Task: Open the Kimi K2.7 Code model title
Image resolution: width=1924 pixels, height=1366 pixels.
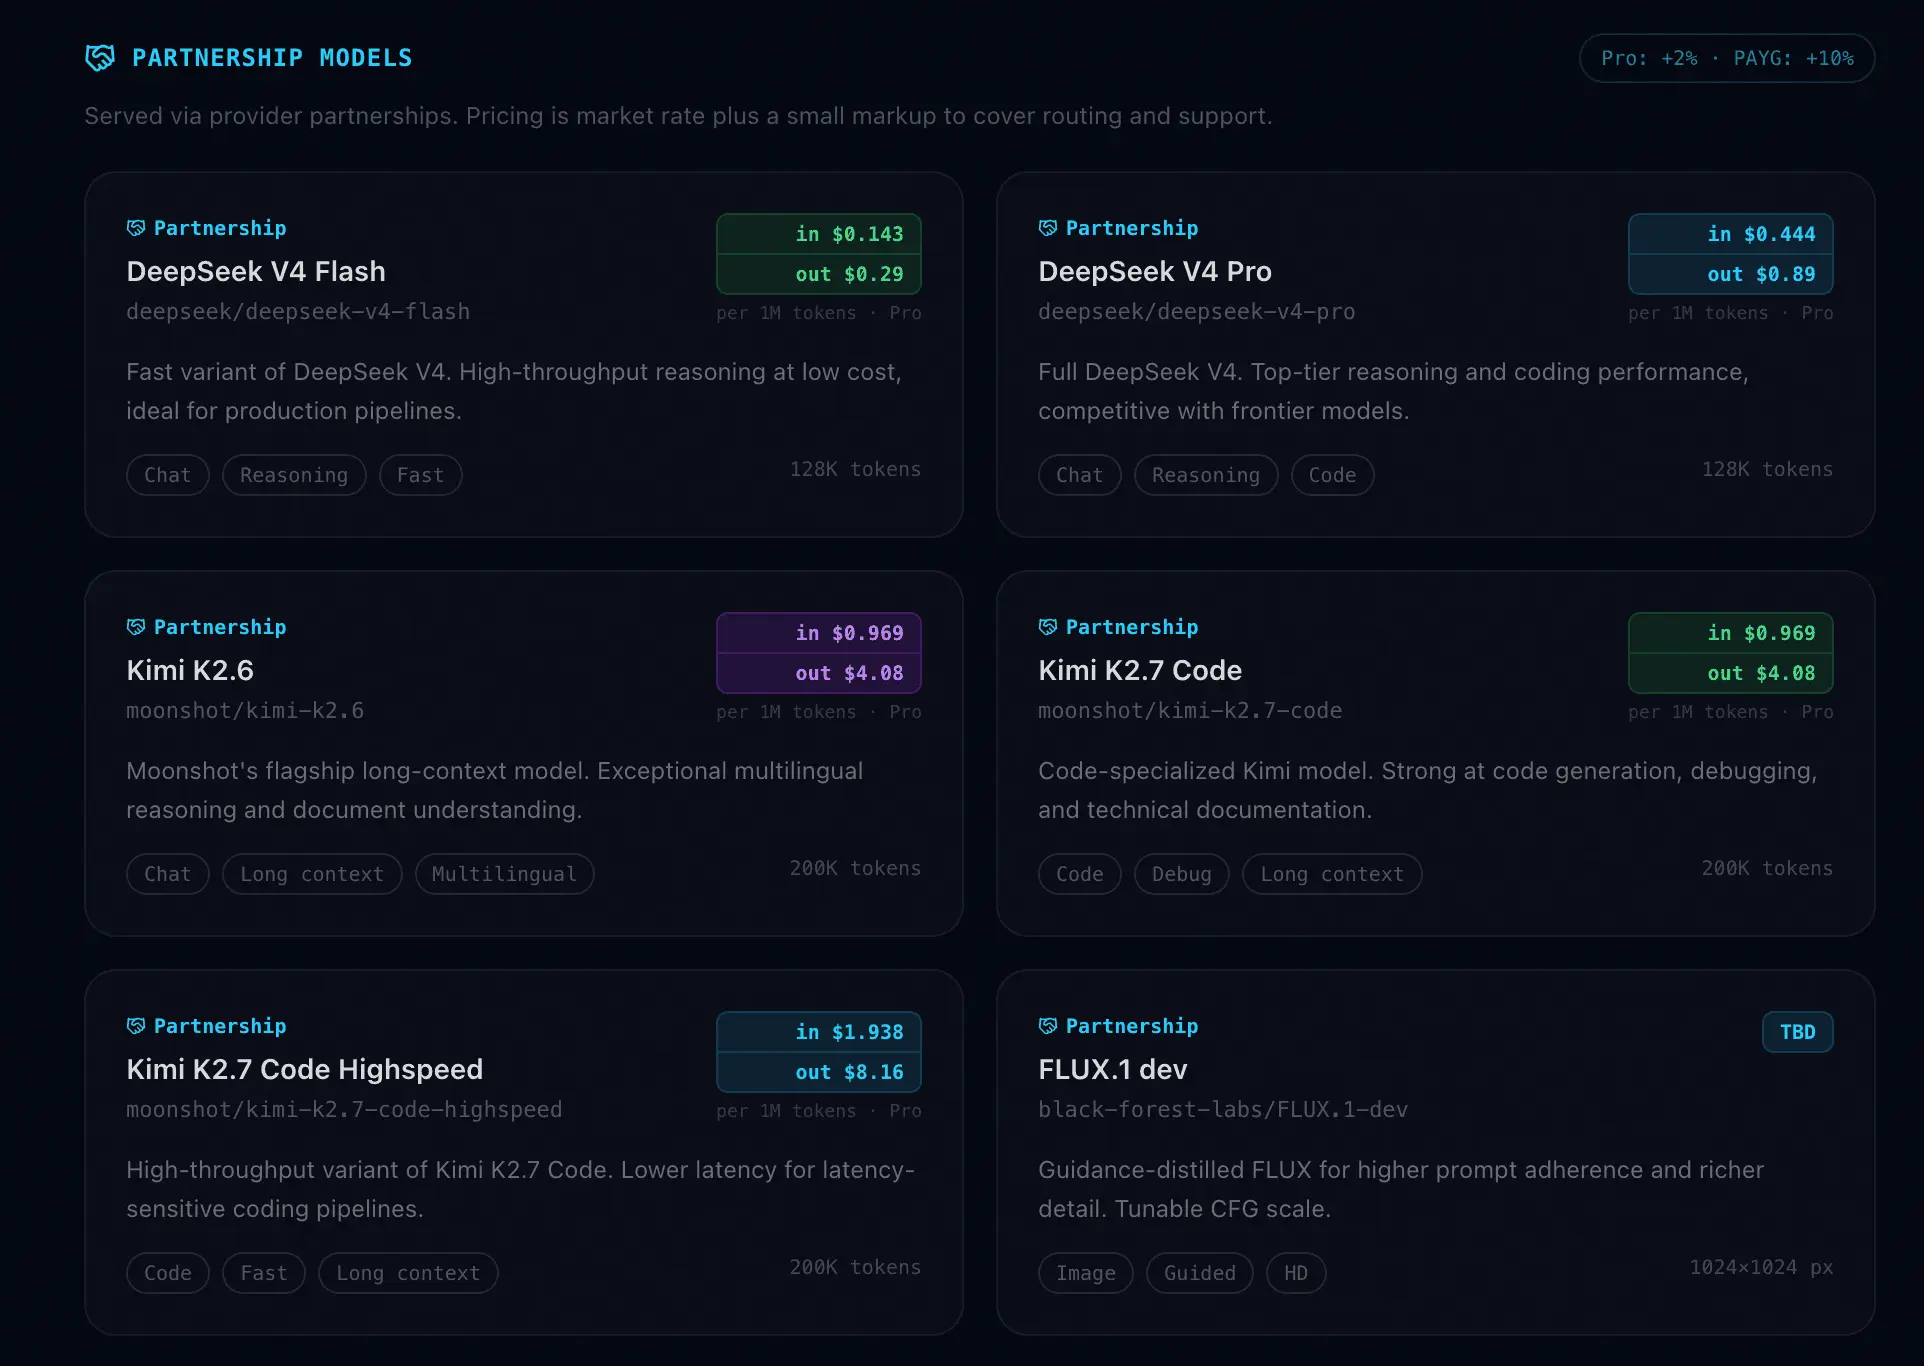Action: click(x=1140, y=670)
